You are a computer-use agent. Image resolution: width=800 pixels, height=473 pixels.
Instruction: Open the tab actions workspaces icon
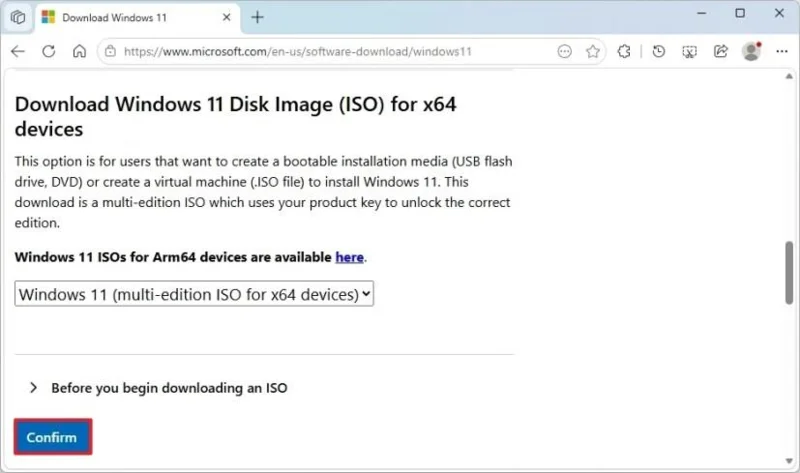(x=18, y=17)
